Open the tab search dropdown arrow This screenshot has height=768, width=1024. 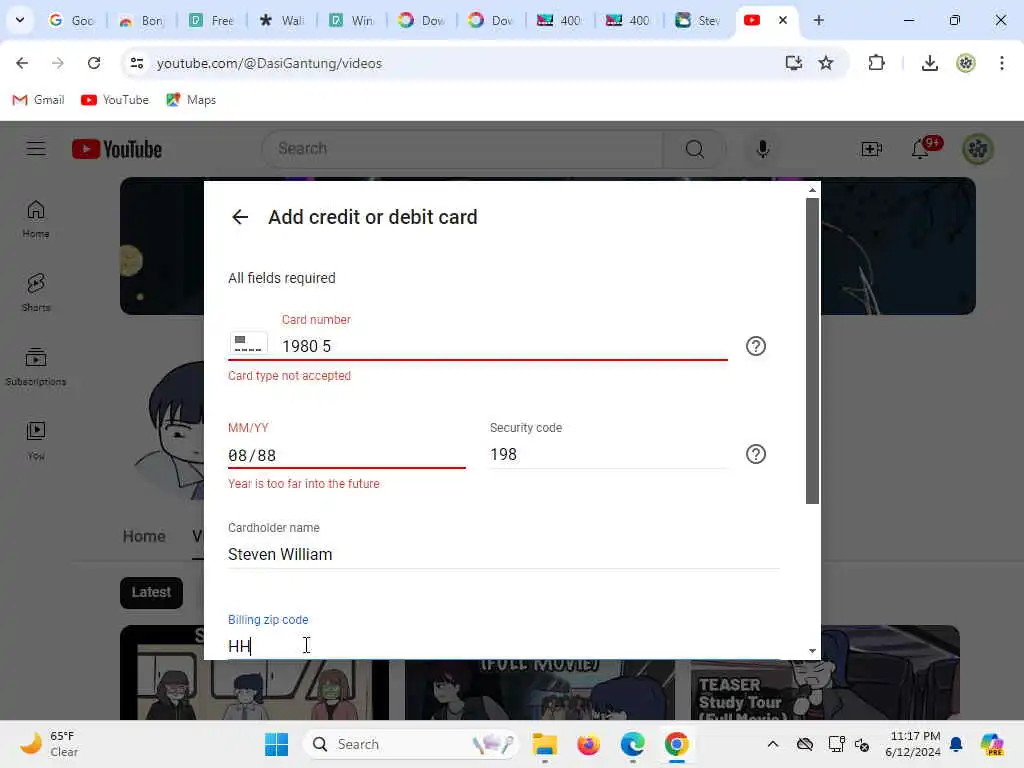(20, 20)
